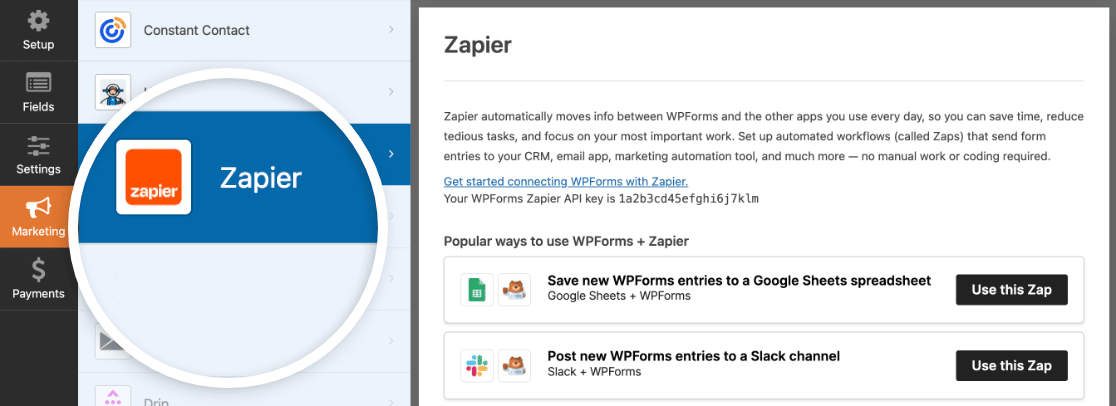
Task: Click "Post new WPForms entries to a Slack channel"
Action: click(694, 356)
